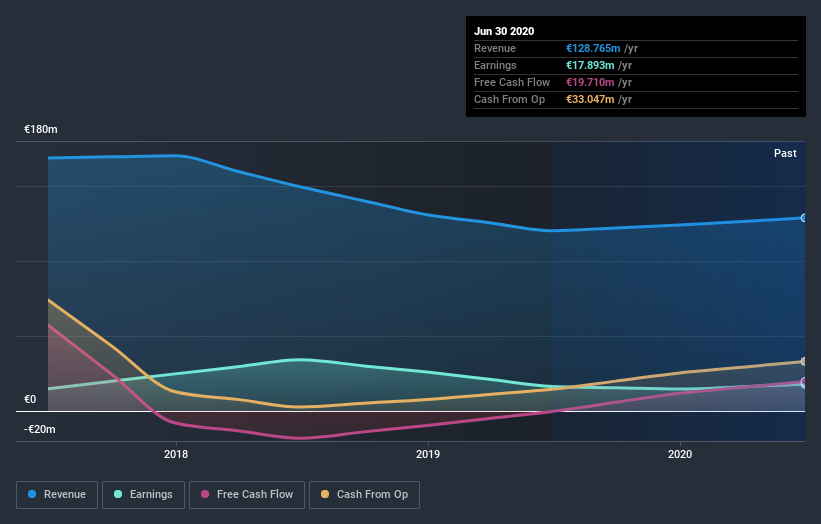The height and width of the screenshot is (524, 821).
Task: Click the Jun 30 2020 tooltip date
Action: [504, 31]
